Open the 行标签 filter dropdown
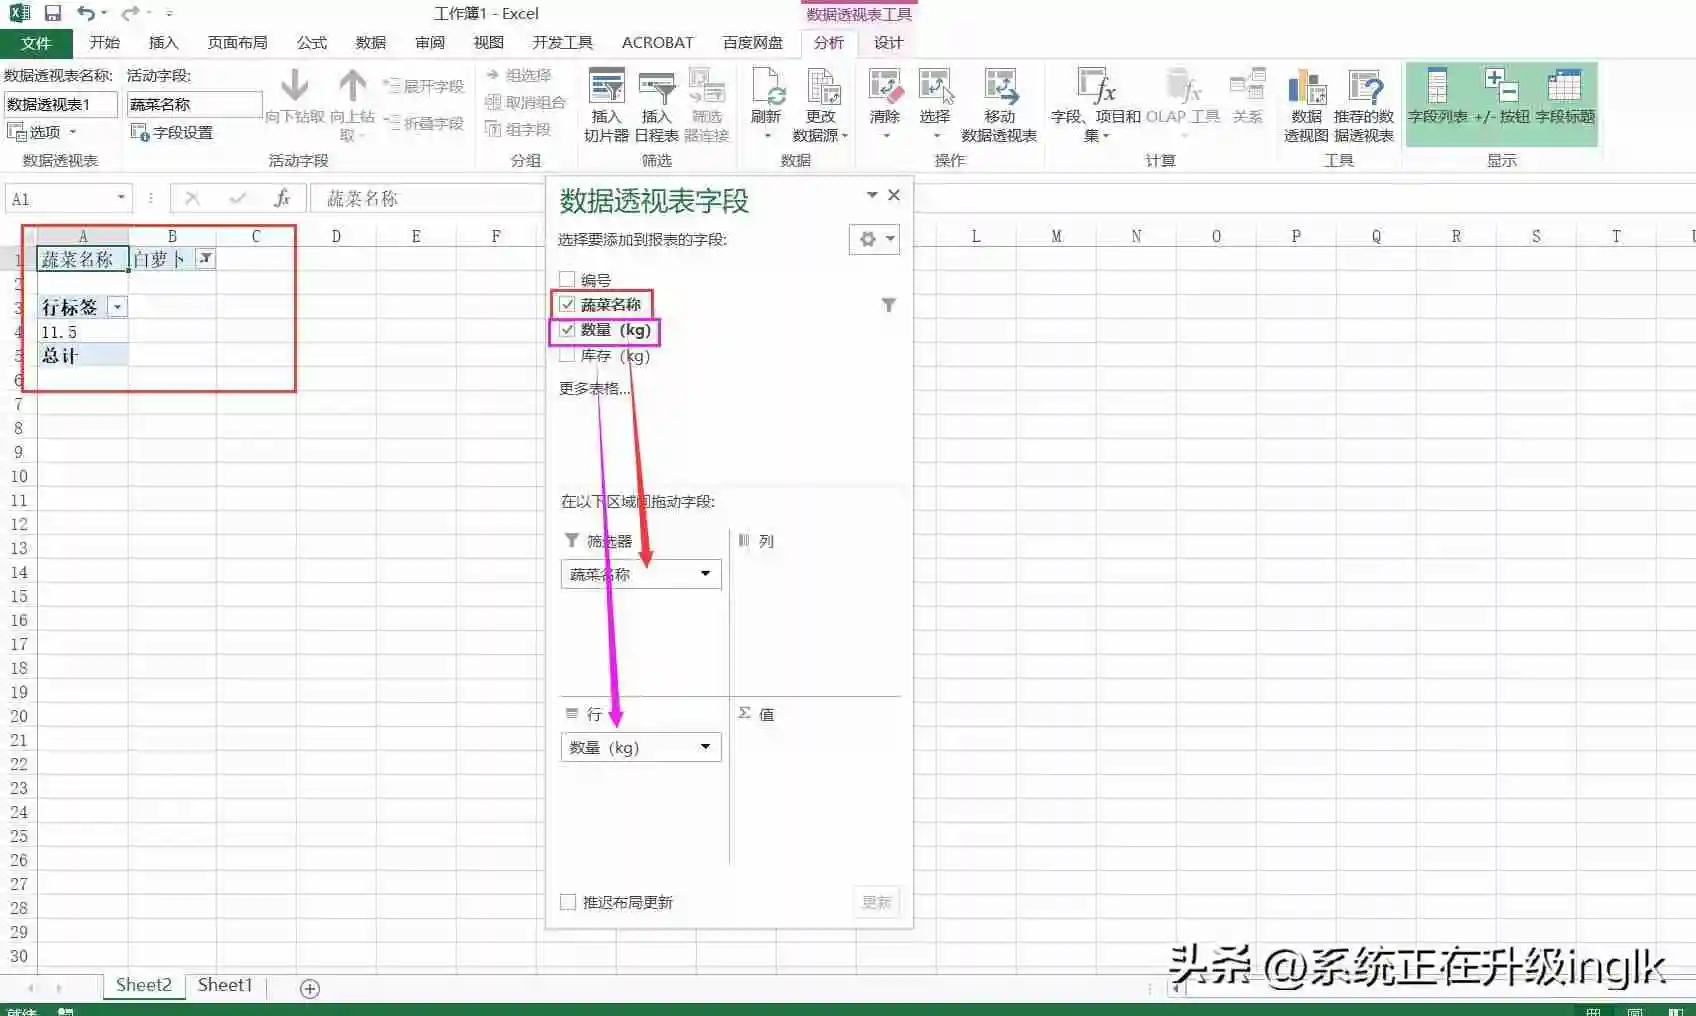This screenshot has height=1016, width=1696. point(118,307)
